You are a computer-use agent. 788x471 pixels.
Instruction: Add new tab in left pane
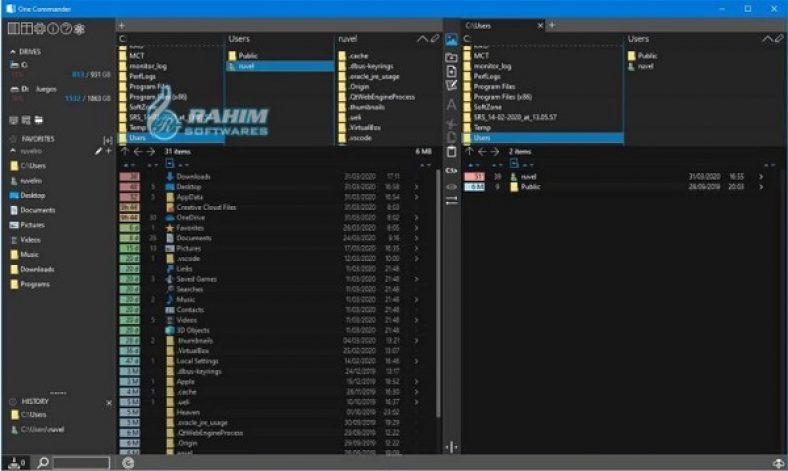point(122,25)
